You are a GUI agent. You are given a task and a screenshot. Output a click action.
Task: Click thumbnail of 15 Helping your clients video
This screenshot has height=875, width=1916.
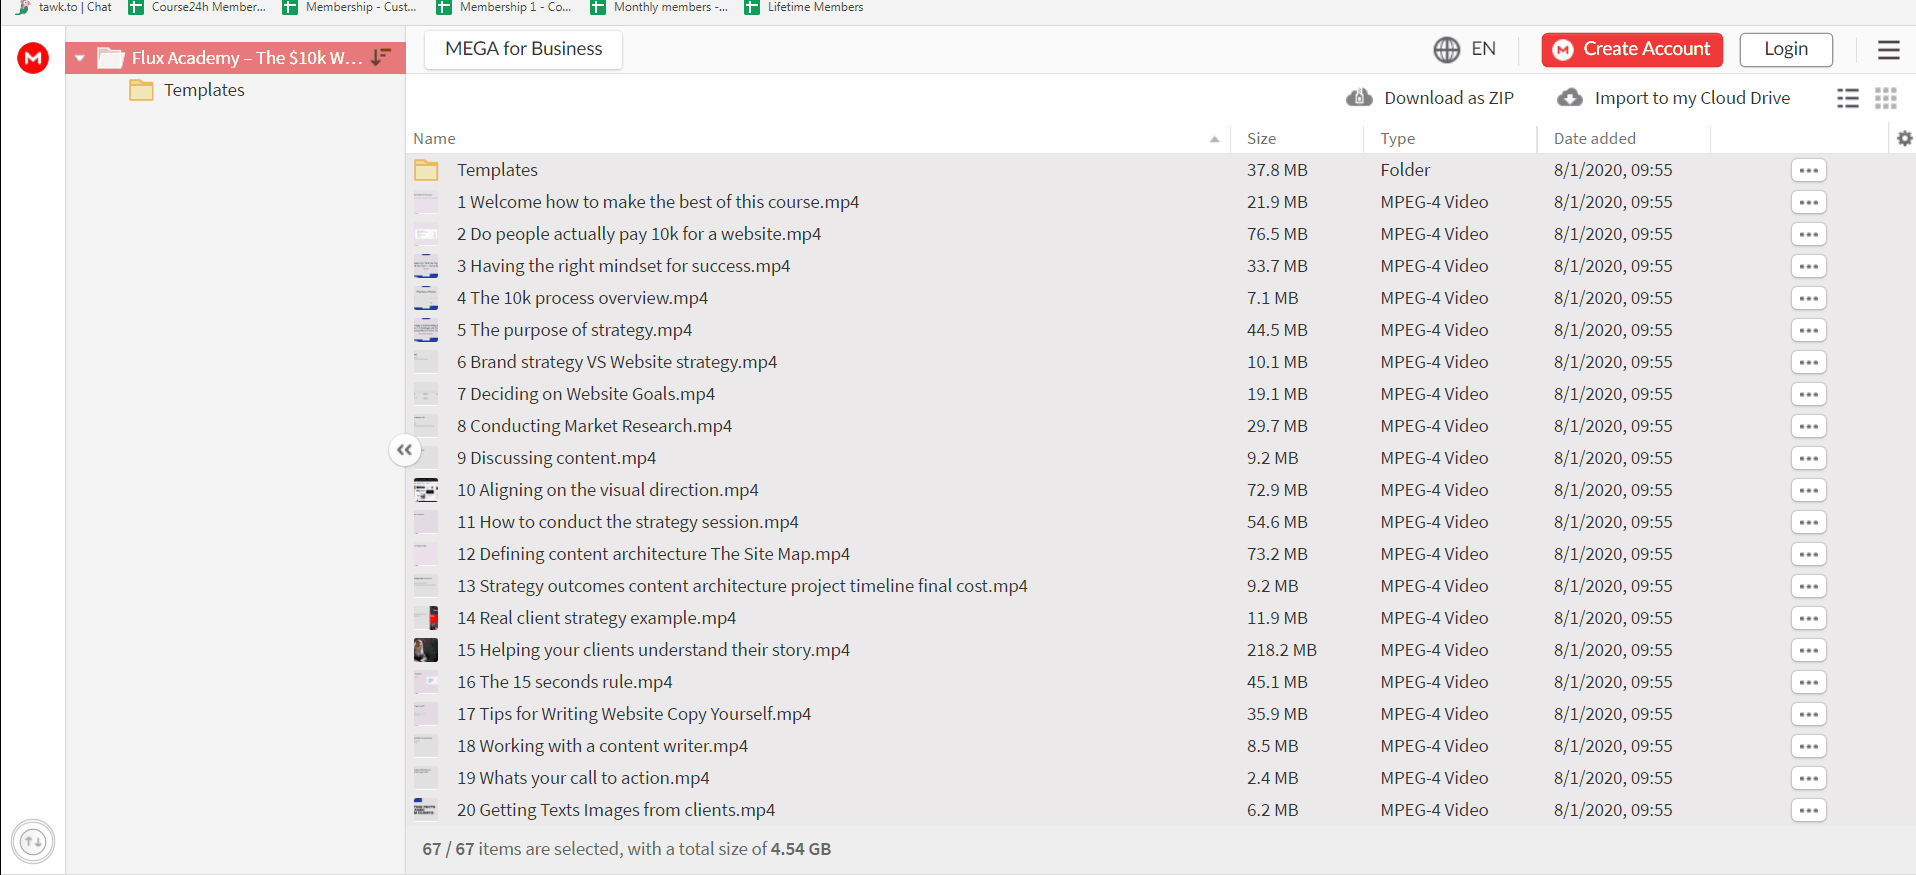426,650
